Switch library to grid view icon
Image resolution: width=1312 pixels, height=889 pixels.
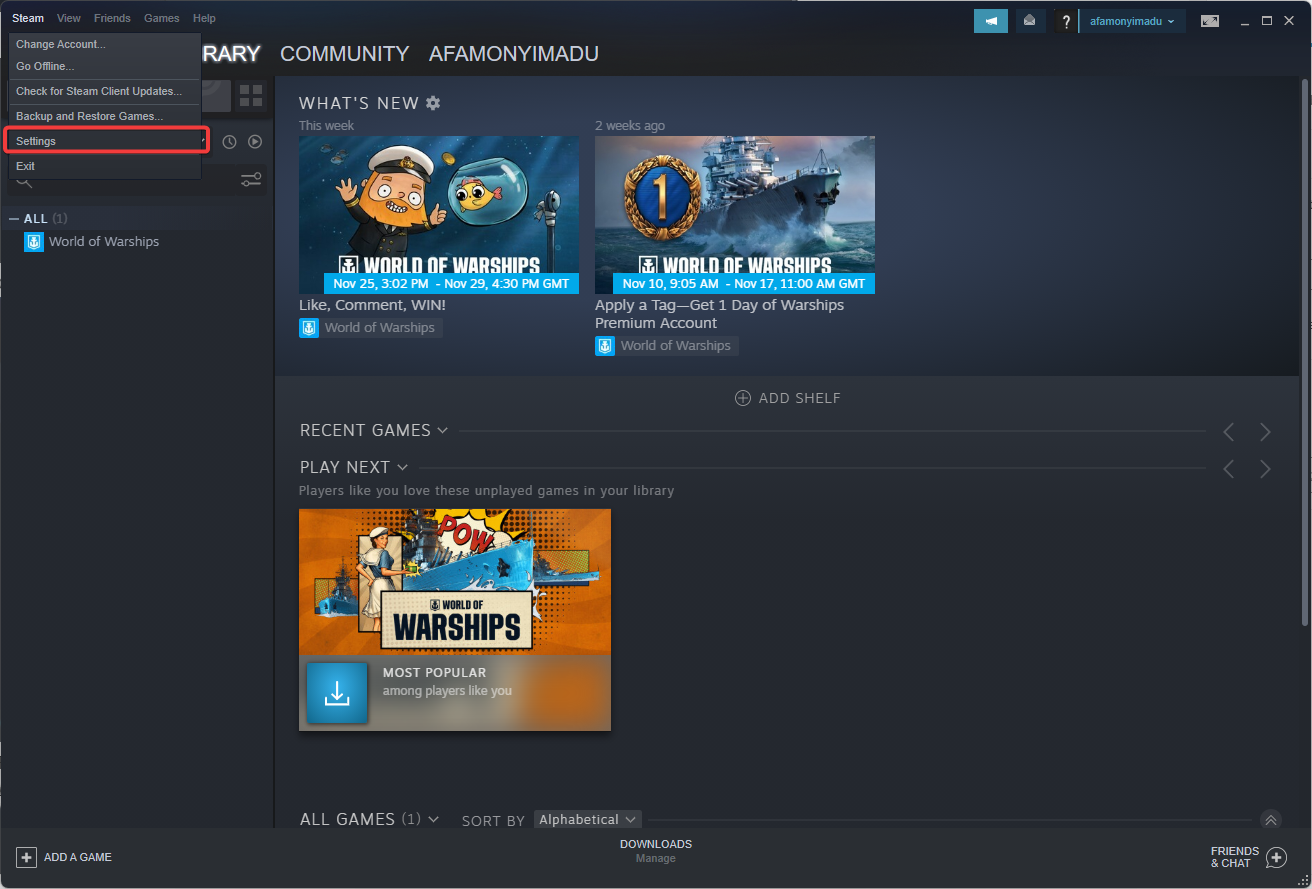click(x=251, y=96)
